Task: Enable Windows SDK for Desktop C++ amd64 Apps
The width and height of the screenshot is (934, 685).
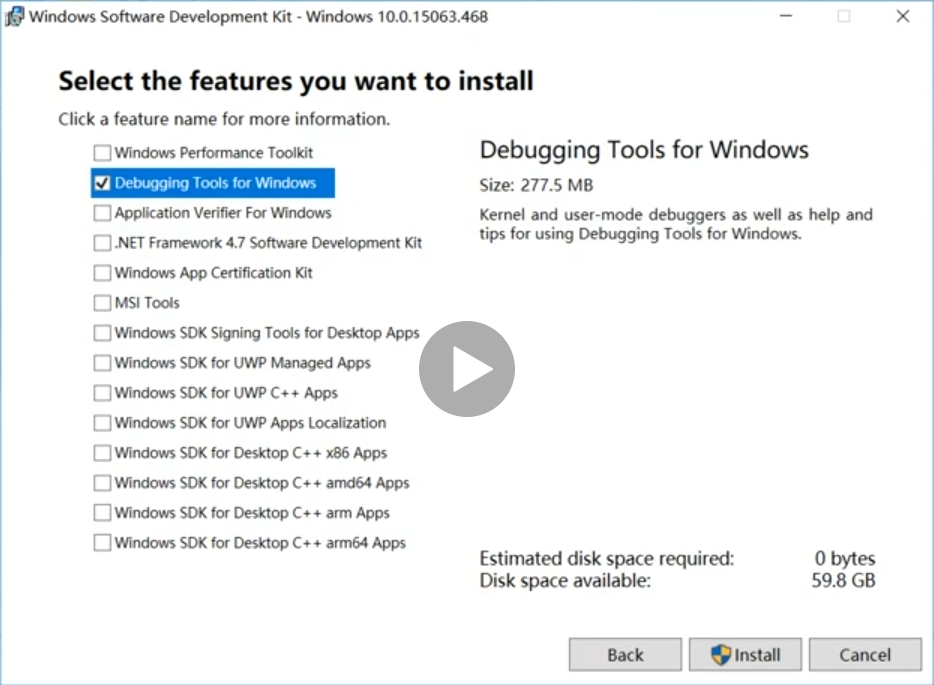Action: click(102, 483)
